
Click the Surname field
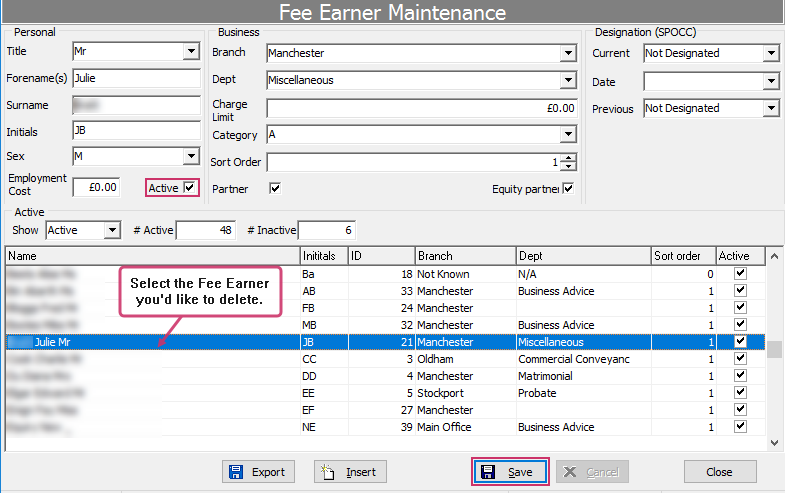pos(136,105)
